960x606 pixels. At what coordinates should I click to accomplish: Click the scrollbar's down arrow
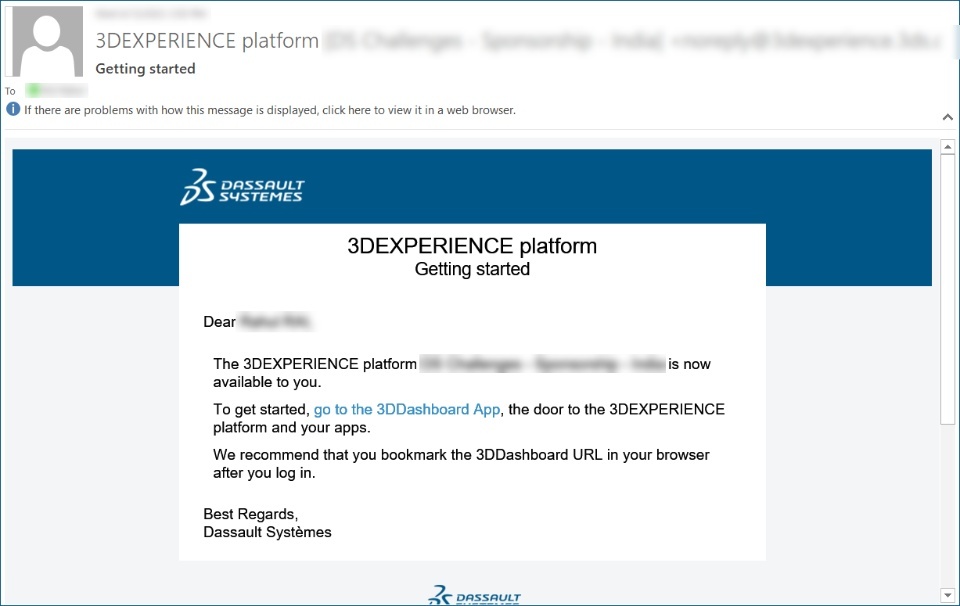click(948, 595)
